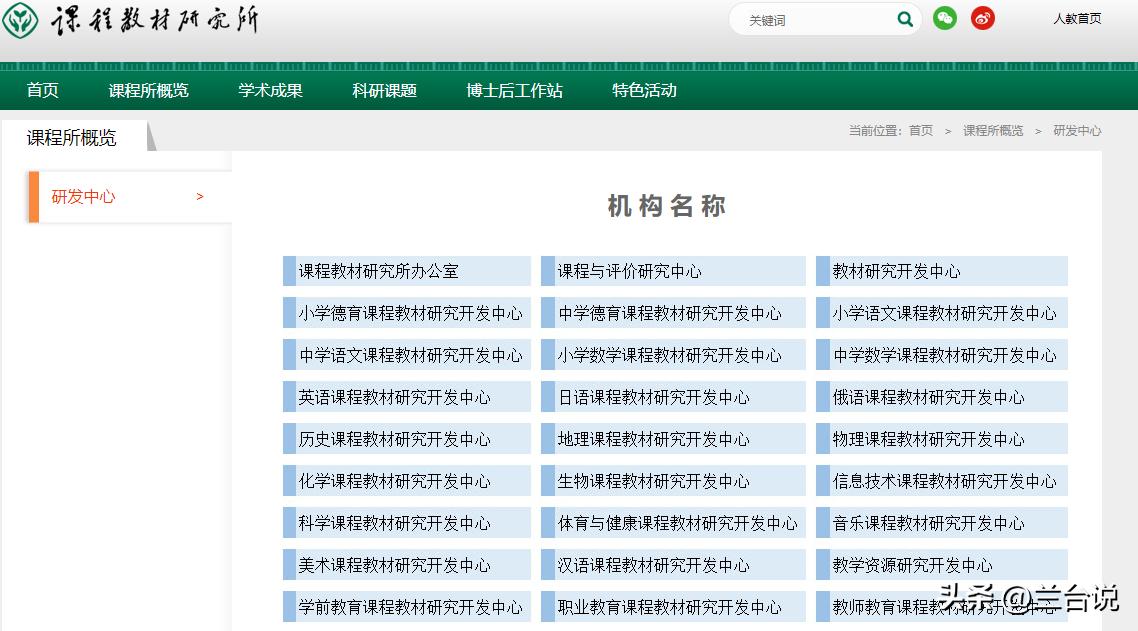This screenshot has height=631, width=1138.
Task: Select 特色活动 from the navigation bar
Action: pos(642,89)
